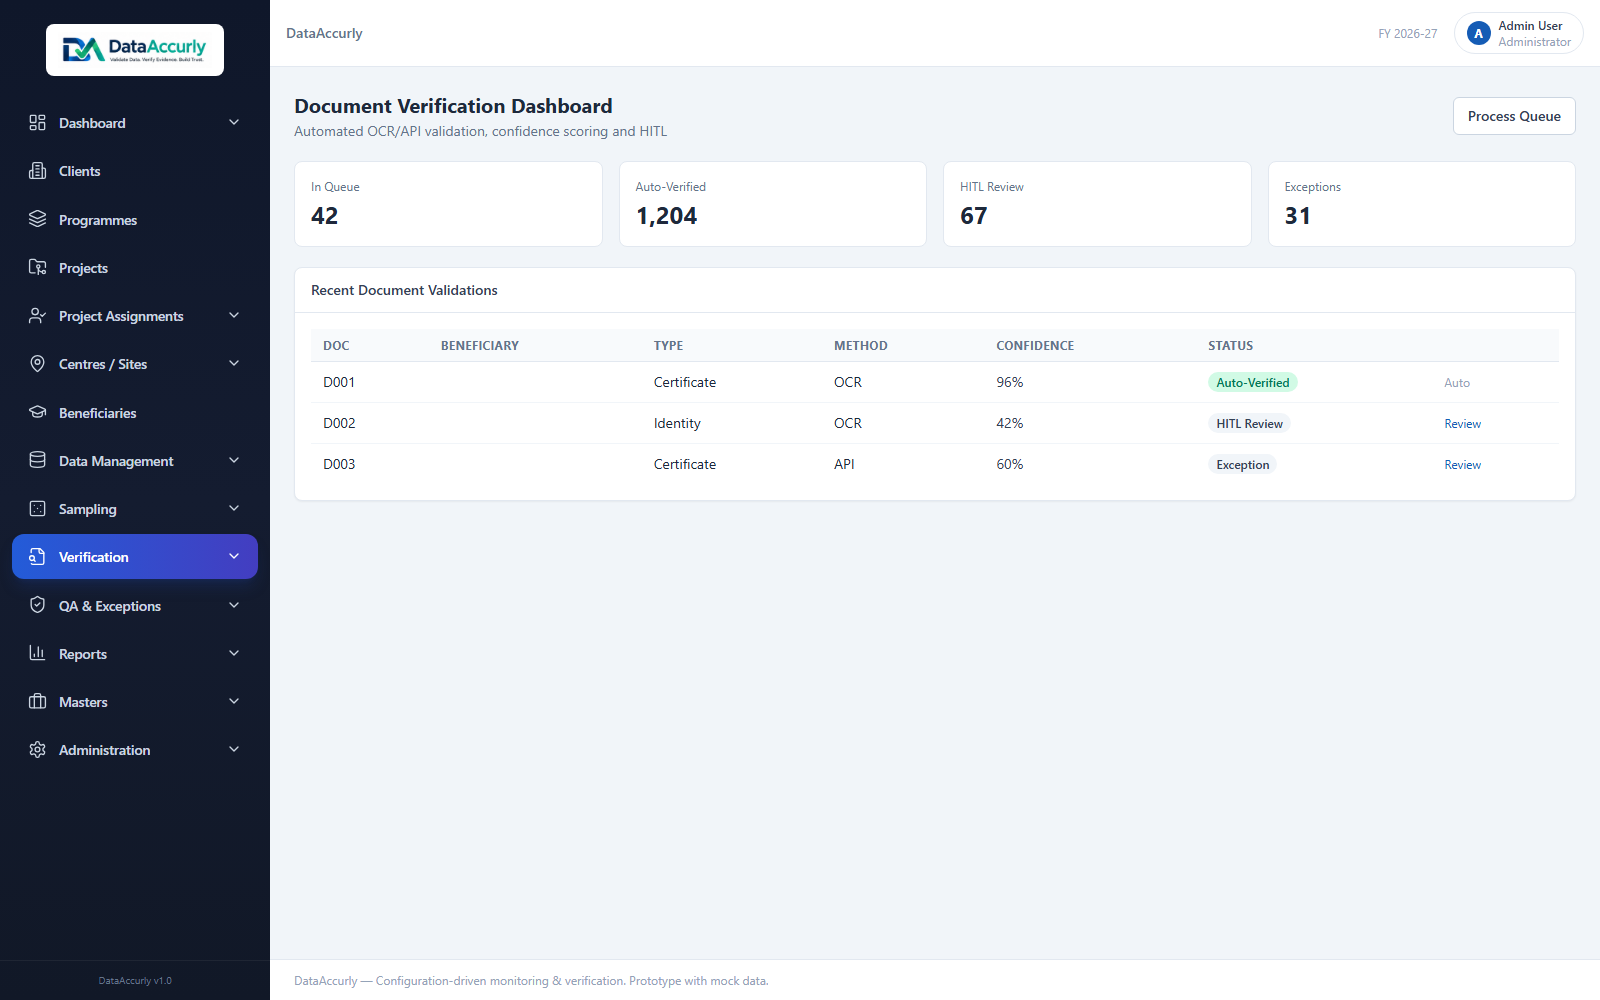Click the Exception status badge
The height and width of the screenshot is (1000, 1600).
tap(1242, 464)
